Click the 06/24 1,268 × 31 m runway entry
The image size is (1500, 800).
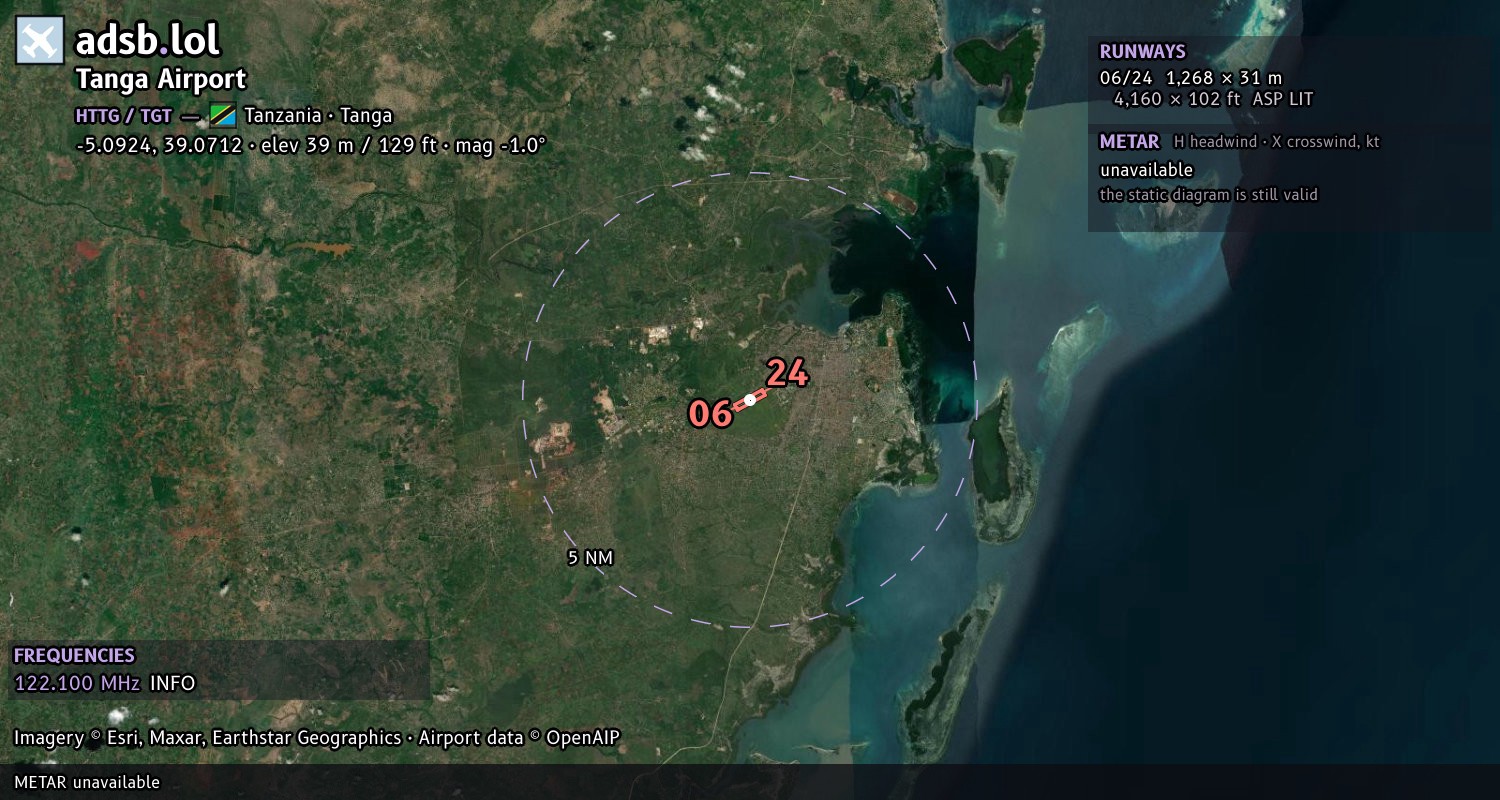click(1190, 77)
